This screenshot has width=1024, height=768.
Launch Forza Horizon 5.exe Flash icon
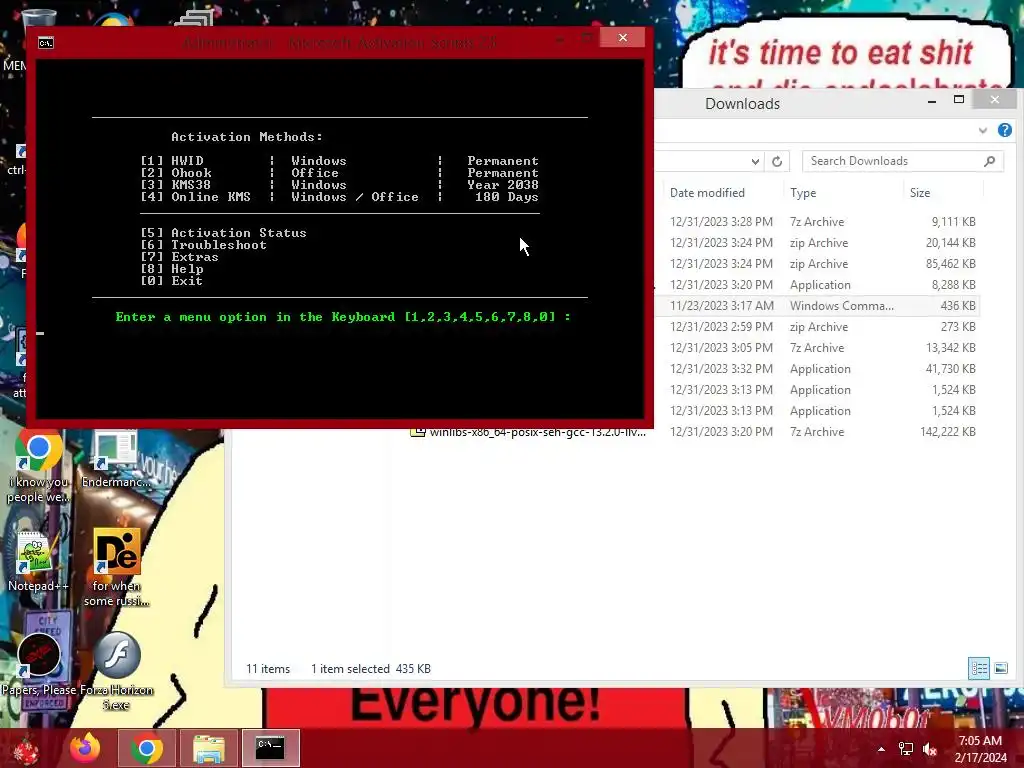click(x=117, y=671)
